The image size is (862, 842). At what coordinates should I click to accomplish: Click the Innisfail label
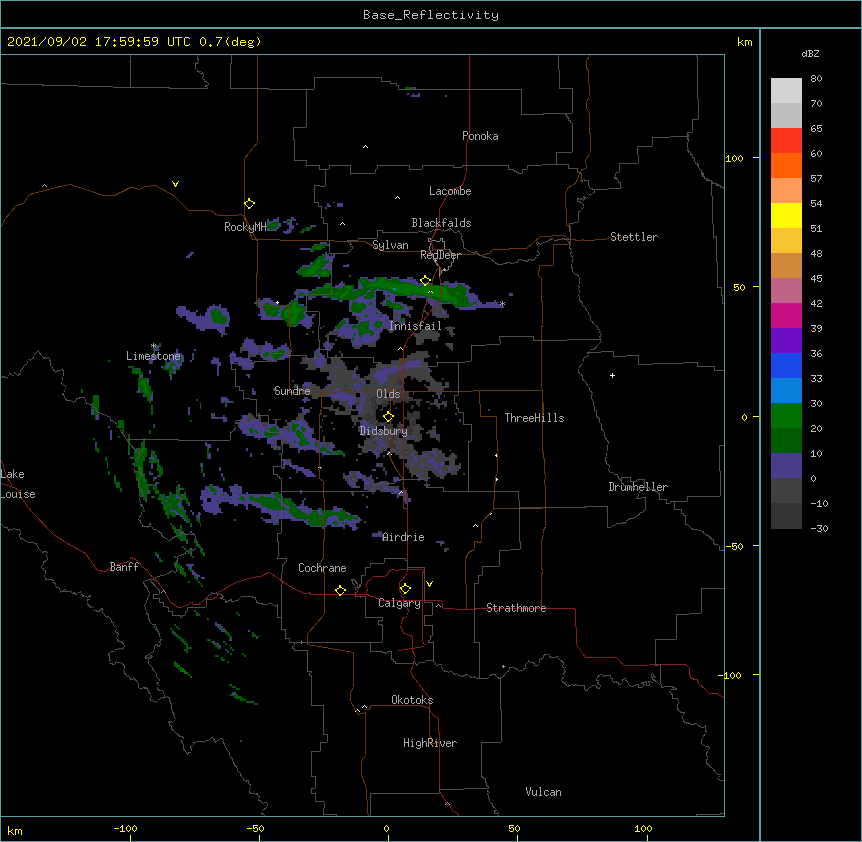click(415, 326)
